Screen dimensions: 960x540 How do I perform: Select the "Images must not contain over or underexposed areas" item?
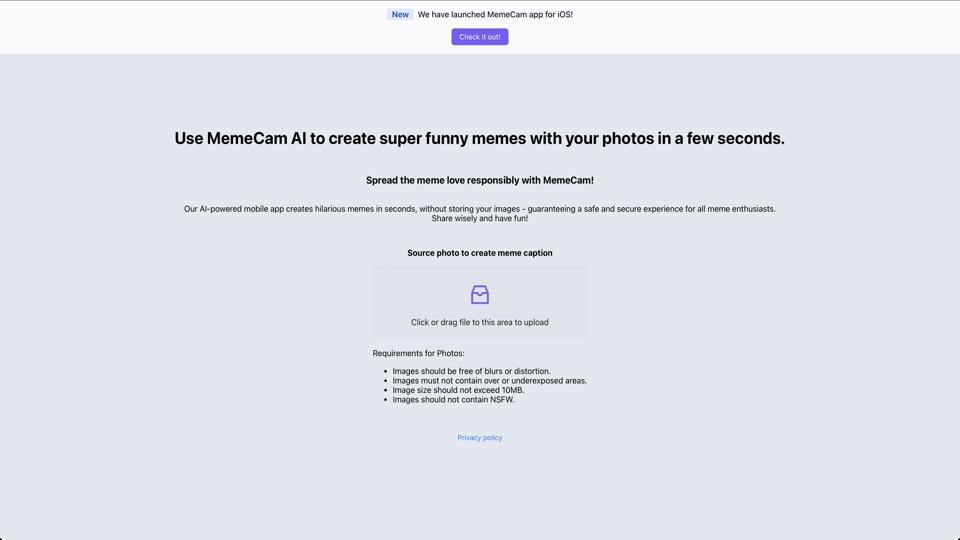pos(489,380)
